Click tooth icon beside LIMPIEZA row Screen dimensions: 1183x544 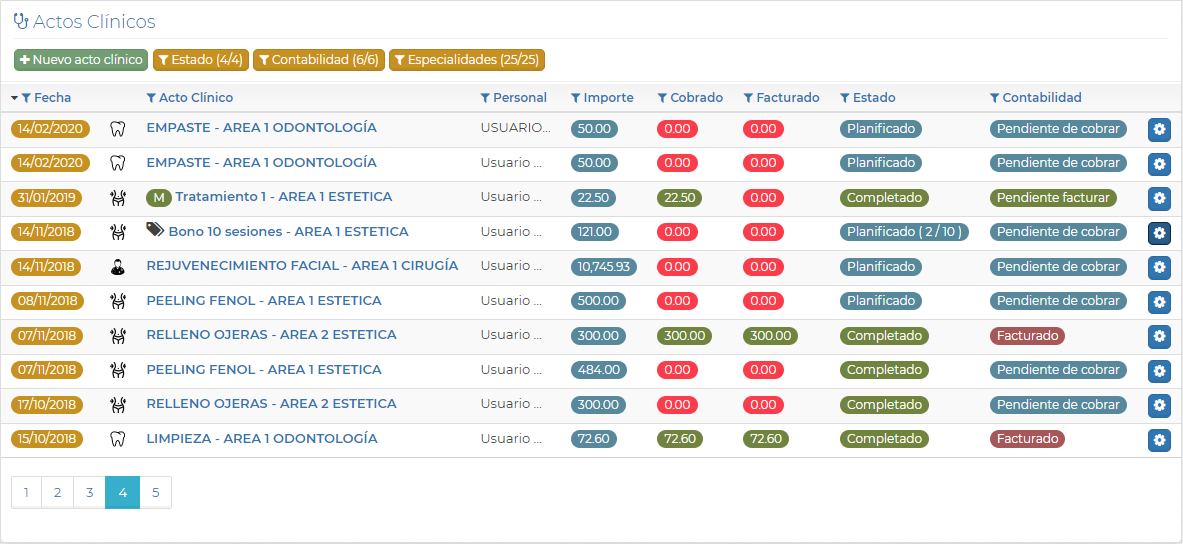tap(118, 439)
